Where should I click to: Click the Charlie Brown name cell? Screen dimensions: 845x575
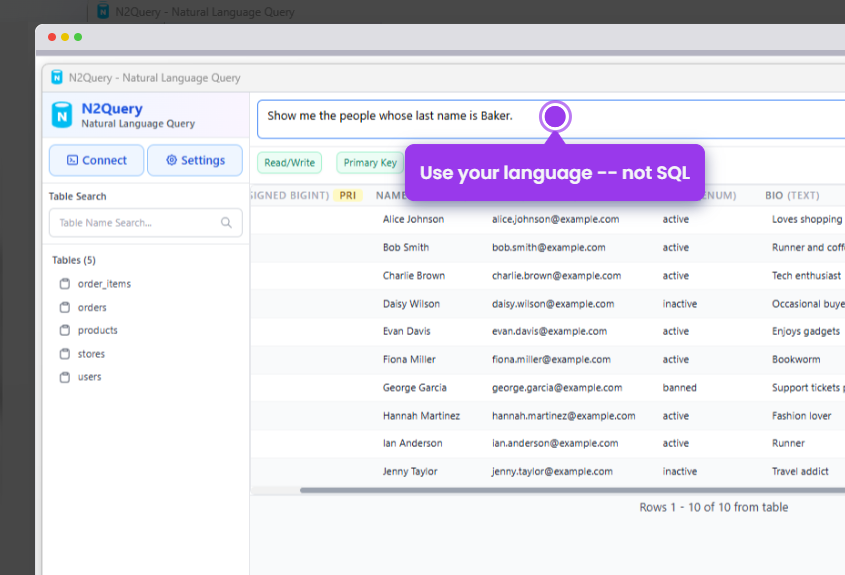[x=414, y=275]
